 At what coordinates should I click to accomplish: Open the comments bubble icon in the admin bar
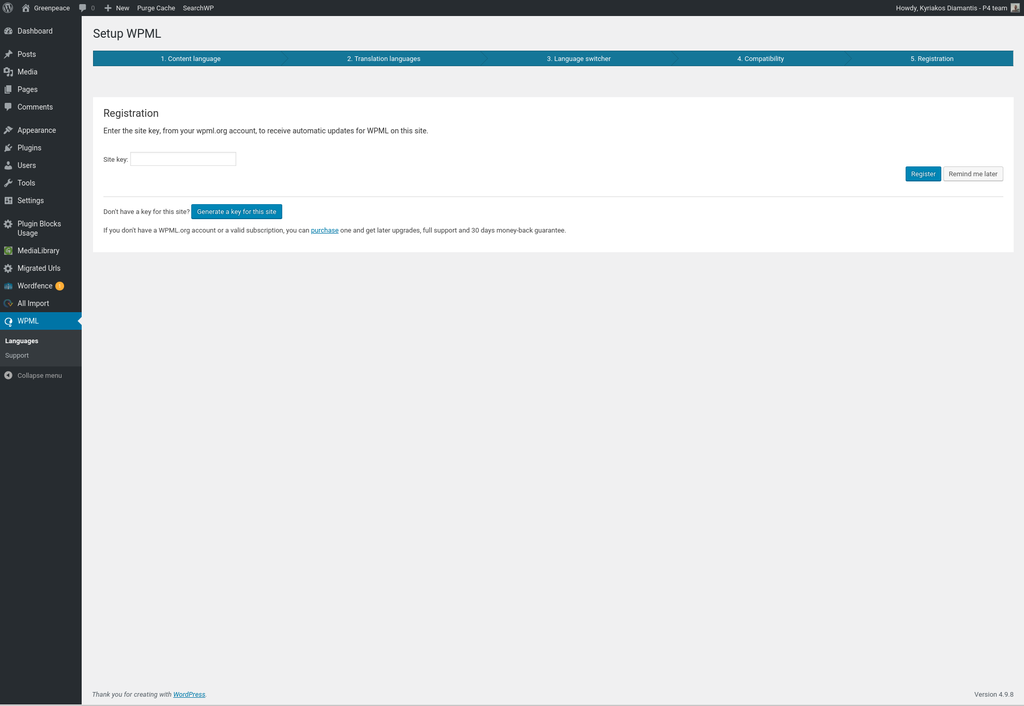coord(82,8)
